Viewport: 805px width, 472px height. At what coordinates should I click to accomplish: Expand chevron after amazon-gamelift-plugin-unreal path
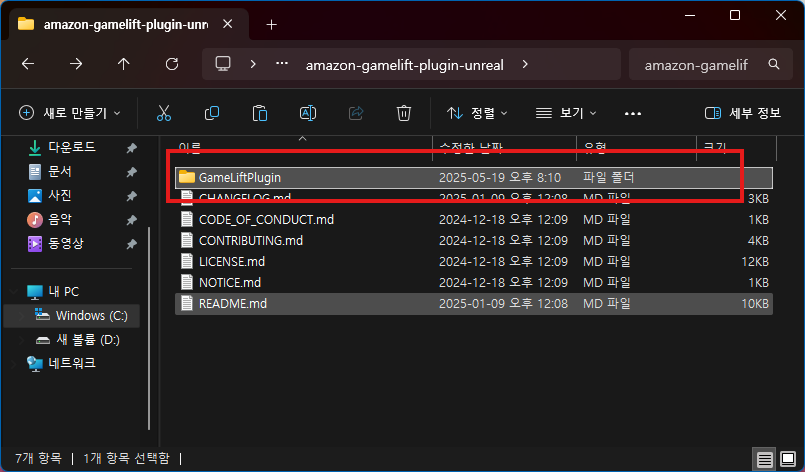[525, 64]
